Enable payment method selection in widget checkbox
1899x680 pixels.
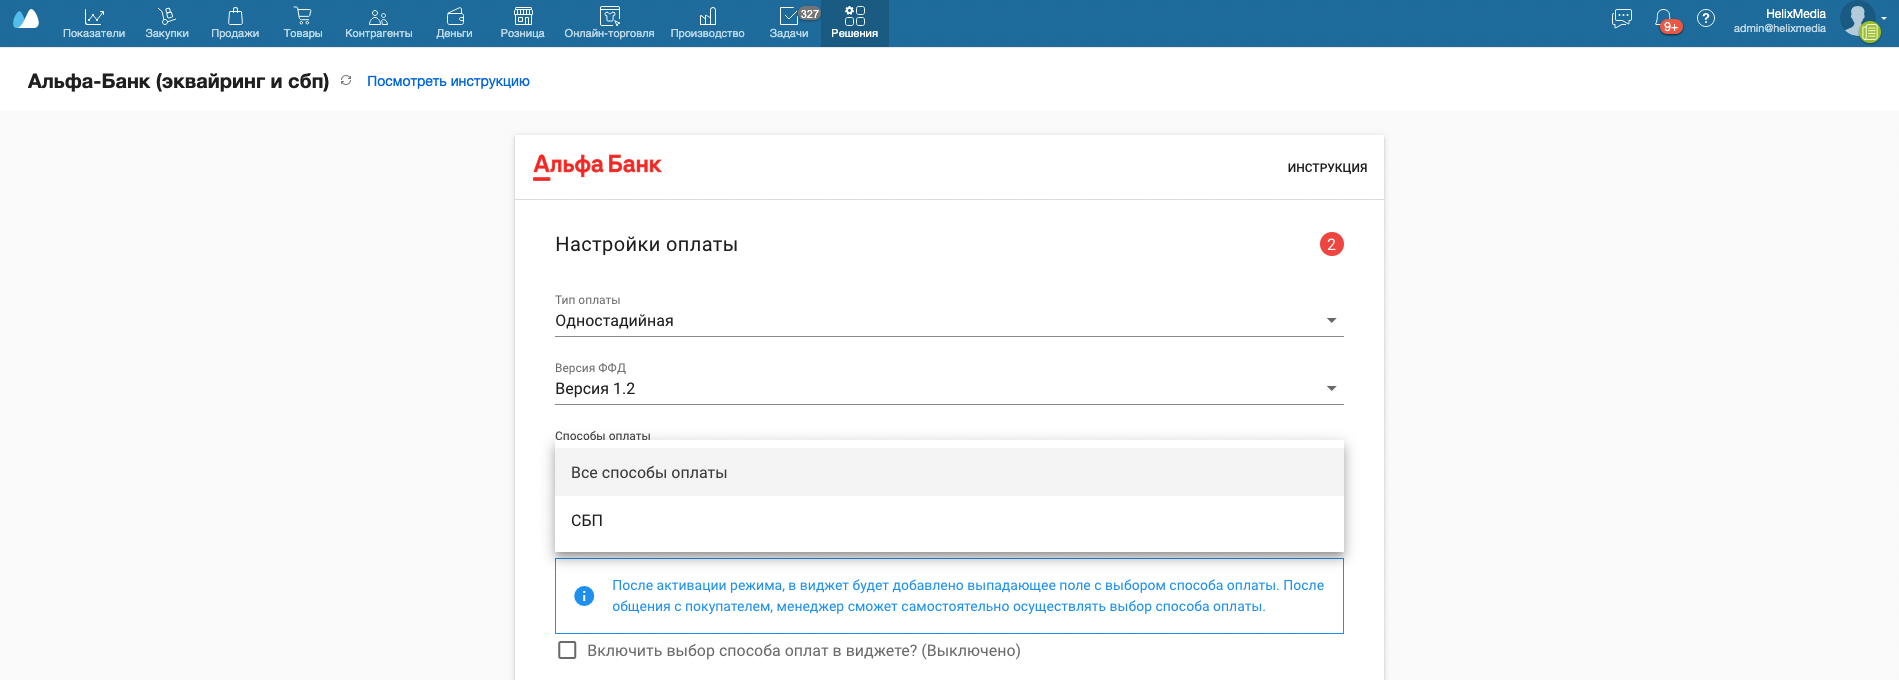pos(567,650)
